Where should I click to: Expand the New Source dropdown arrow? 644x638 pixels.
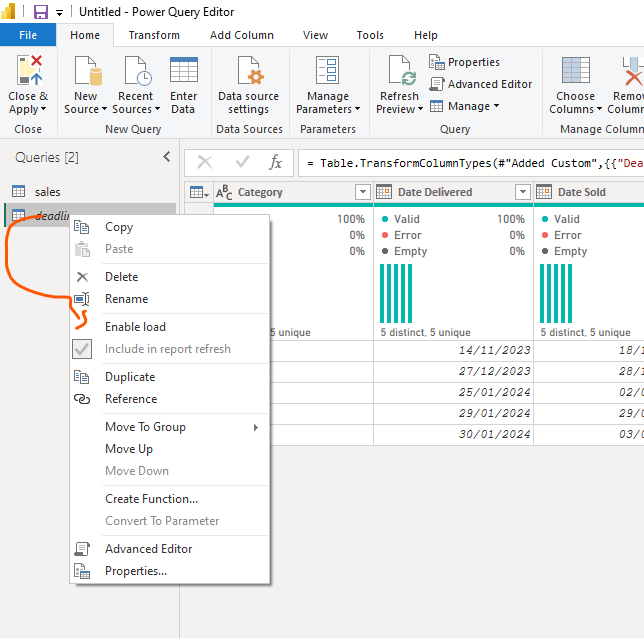[x=104, y=109]
